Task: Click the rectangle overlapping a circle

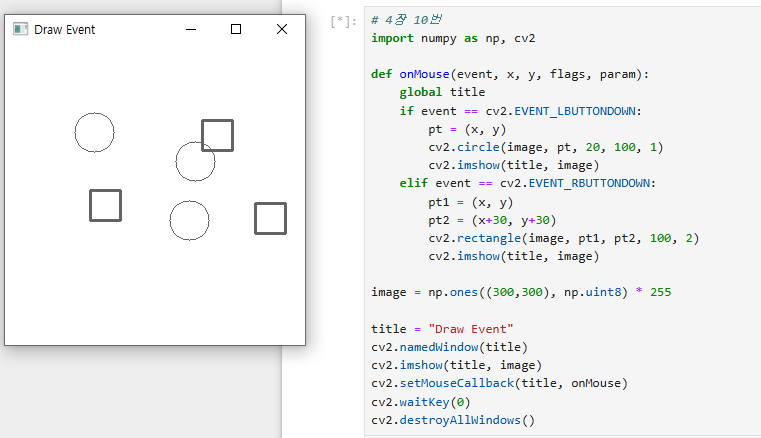Action: (x=217, y=135)
